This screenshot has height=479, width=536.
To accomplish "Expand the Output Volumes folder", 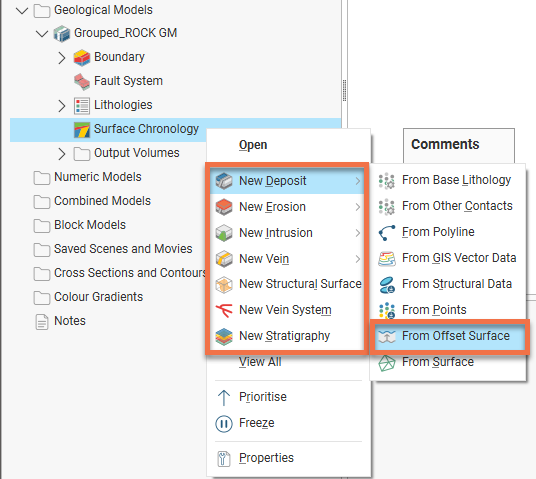I will pyautogui.click(x=62, y=154).
